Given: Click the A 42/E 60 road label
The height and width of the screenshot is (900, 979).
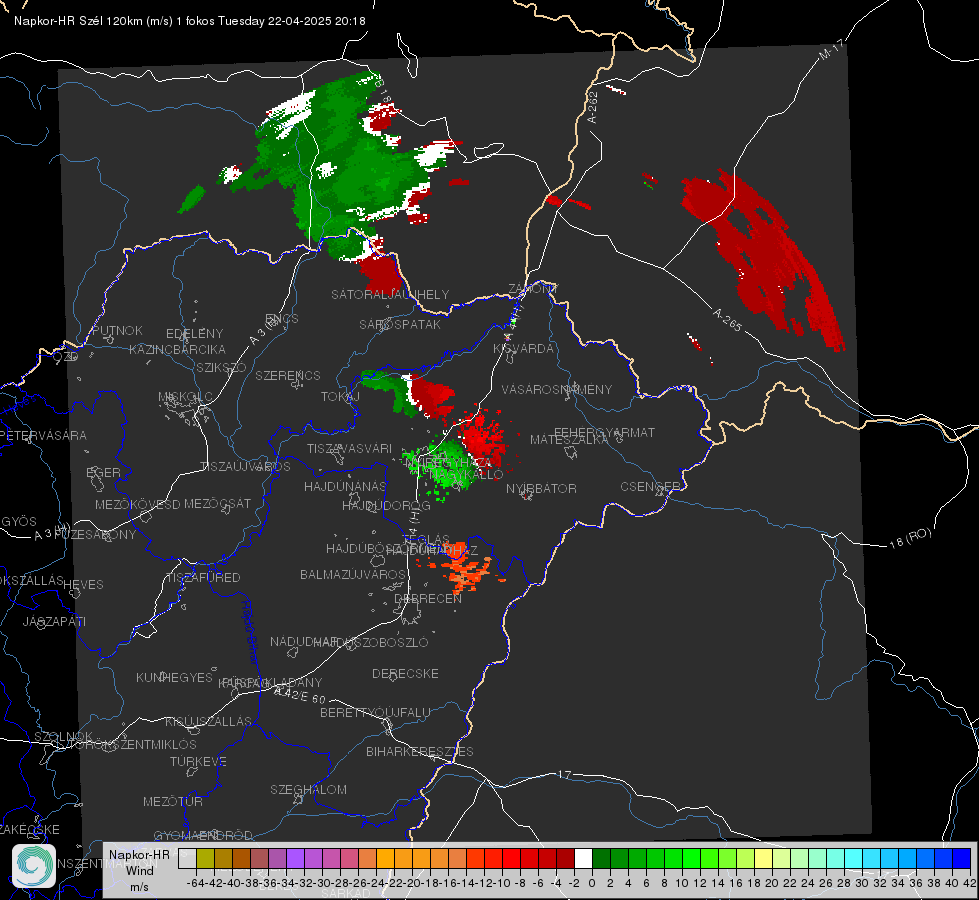Looking at the screenshot, I should tap(300, 695).
